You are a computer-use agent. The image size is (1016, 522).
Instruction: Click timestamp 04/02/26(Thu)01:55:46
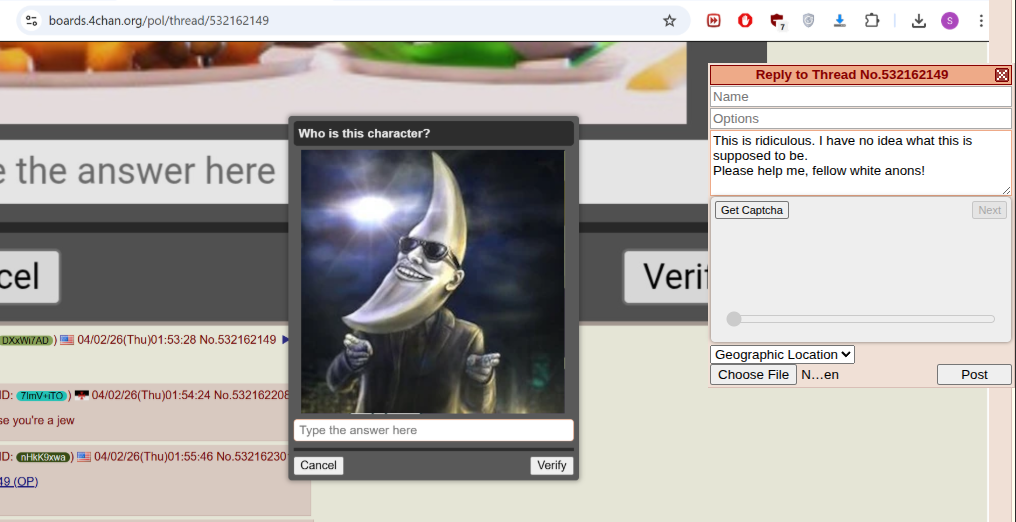point(154,457)
